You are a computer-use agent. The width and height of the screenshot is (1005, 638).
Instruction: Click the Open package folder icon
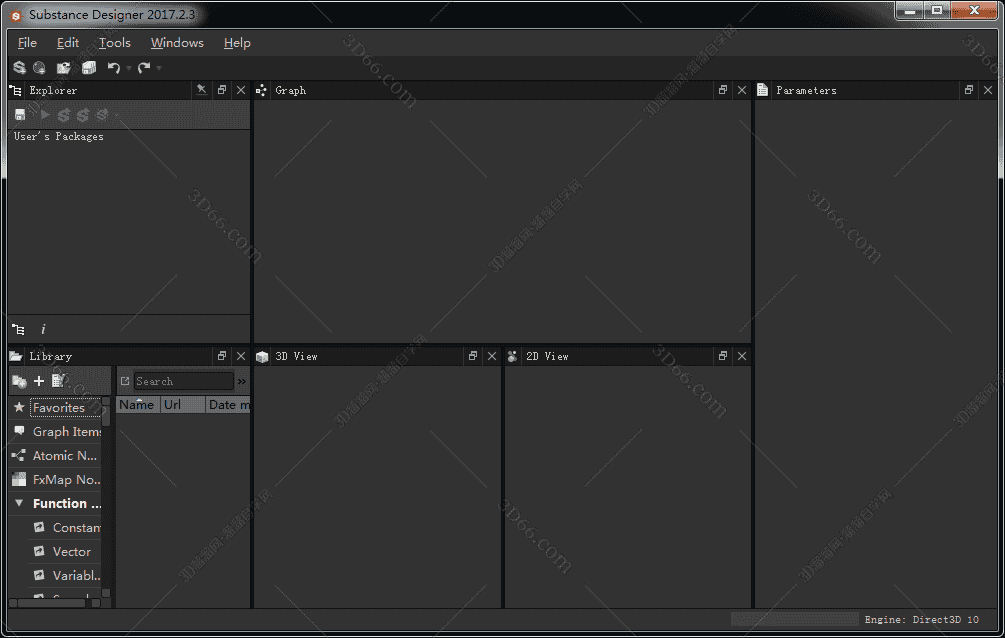[64, 68]
